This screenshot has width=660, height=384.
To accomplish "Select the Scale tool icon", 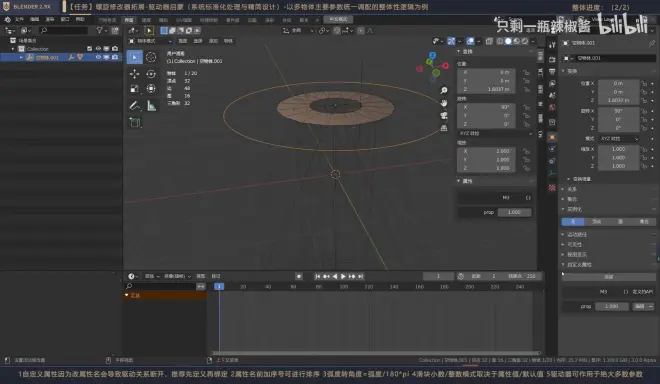I will pos(134,88).
